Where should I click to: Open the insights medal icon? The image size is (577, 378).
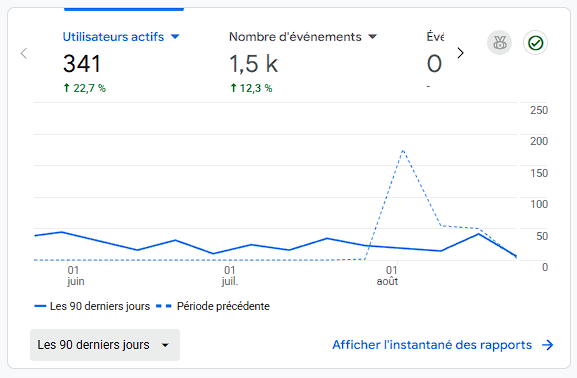[x=499, y=43]
